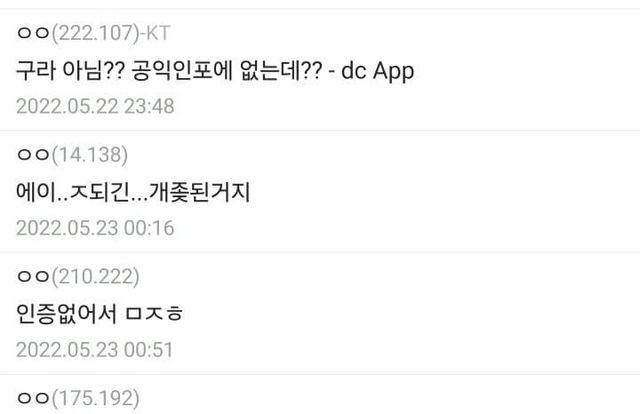Click the IP text (222.107)
The height and width of the screenshot is (414, 640).
point(96,33)
